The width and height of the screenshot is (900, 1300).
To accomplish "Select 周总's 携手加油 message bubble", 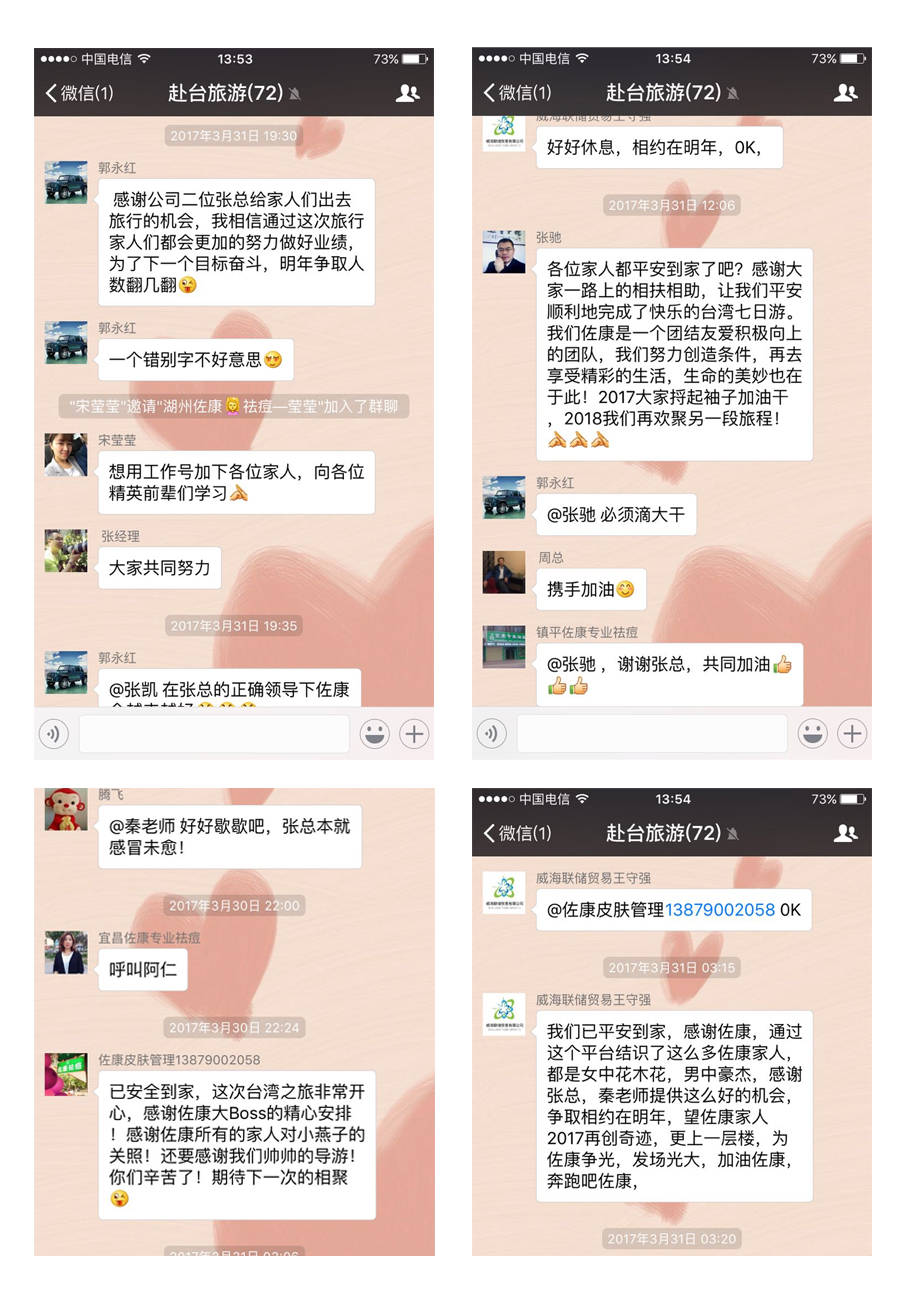I will pos(590,589).
